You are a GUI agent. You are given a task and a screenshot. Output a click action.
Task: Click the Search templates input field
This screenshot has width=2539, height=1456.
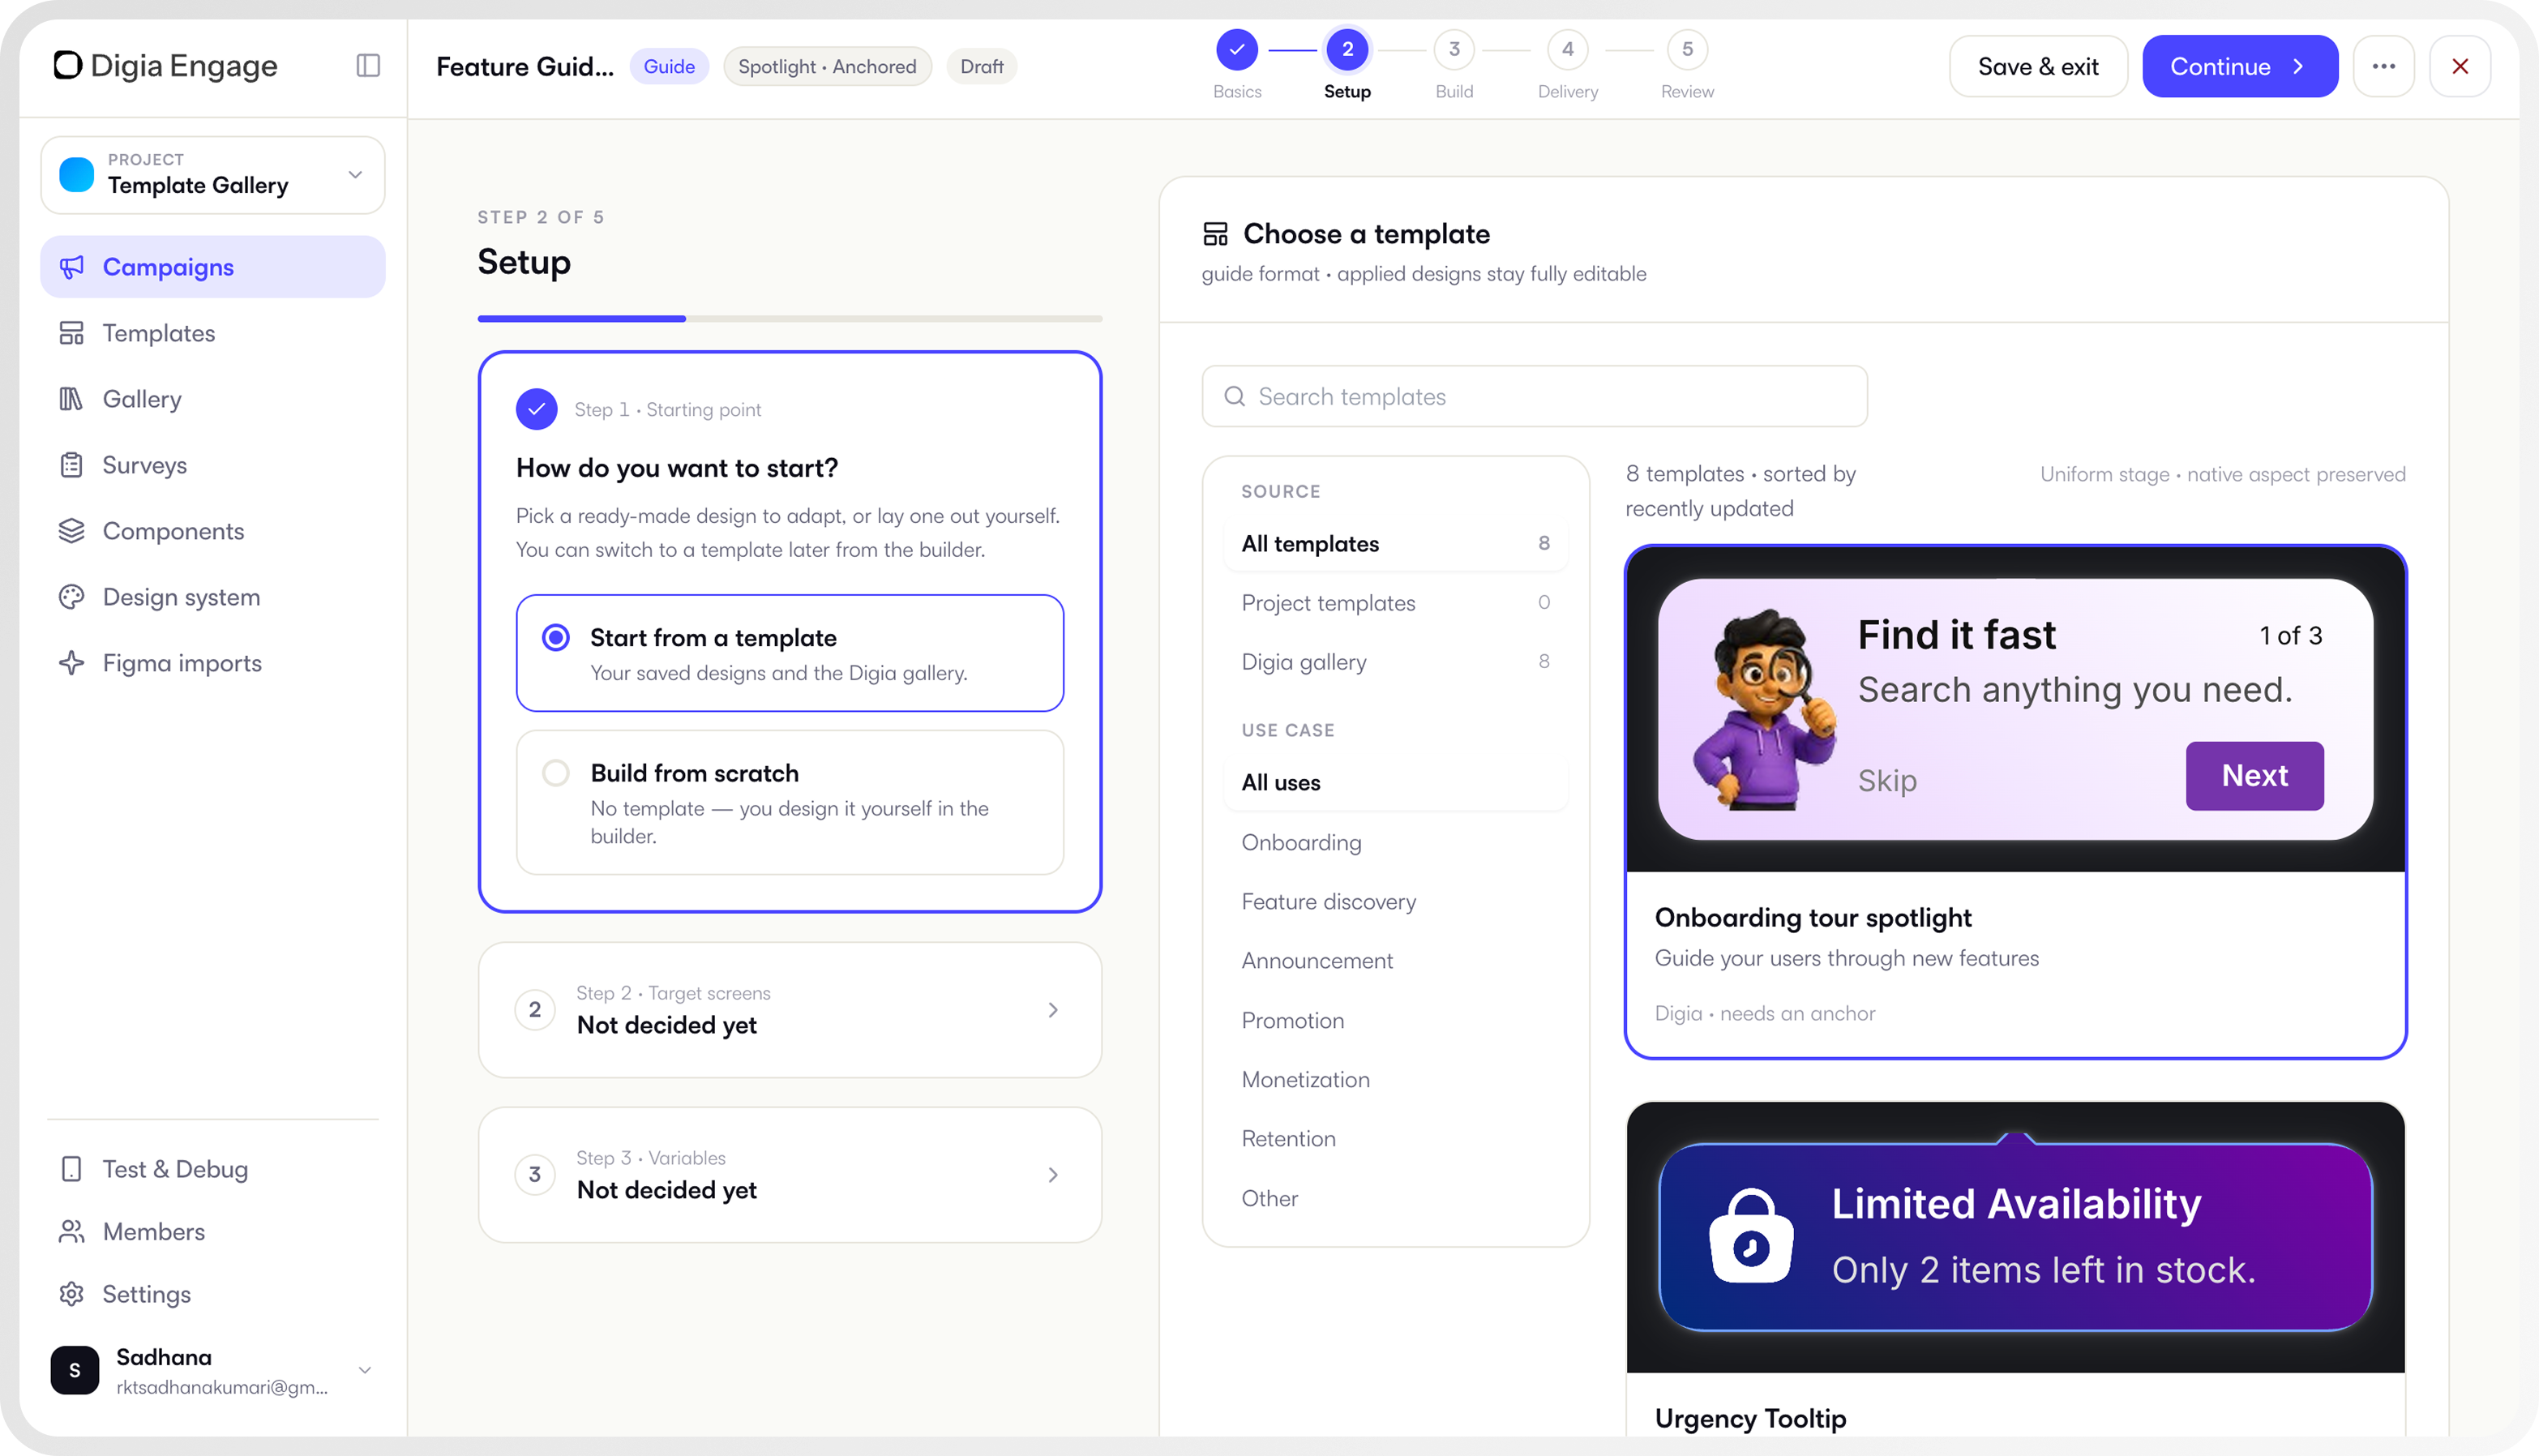1534,397
